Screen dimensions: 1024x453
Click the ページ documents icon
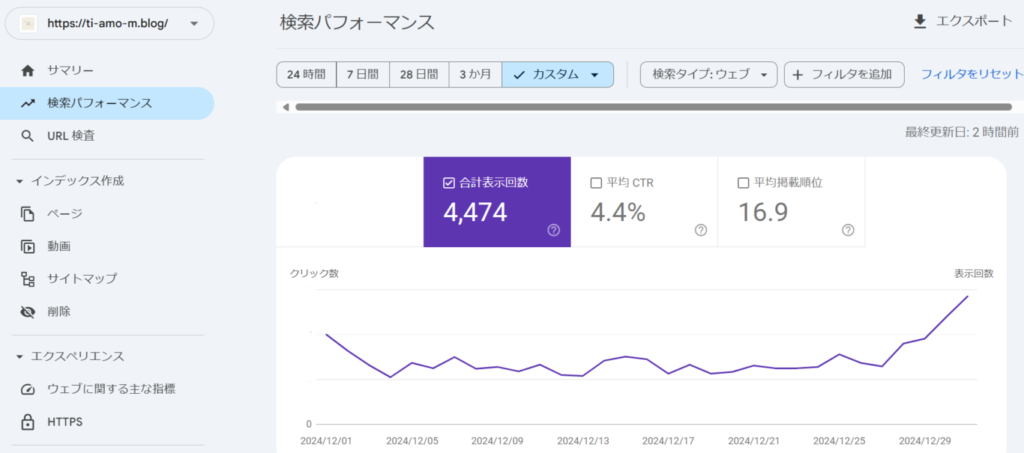[x=28, y=214]
